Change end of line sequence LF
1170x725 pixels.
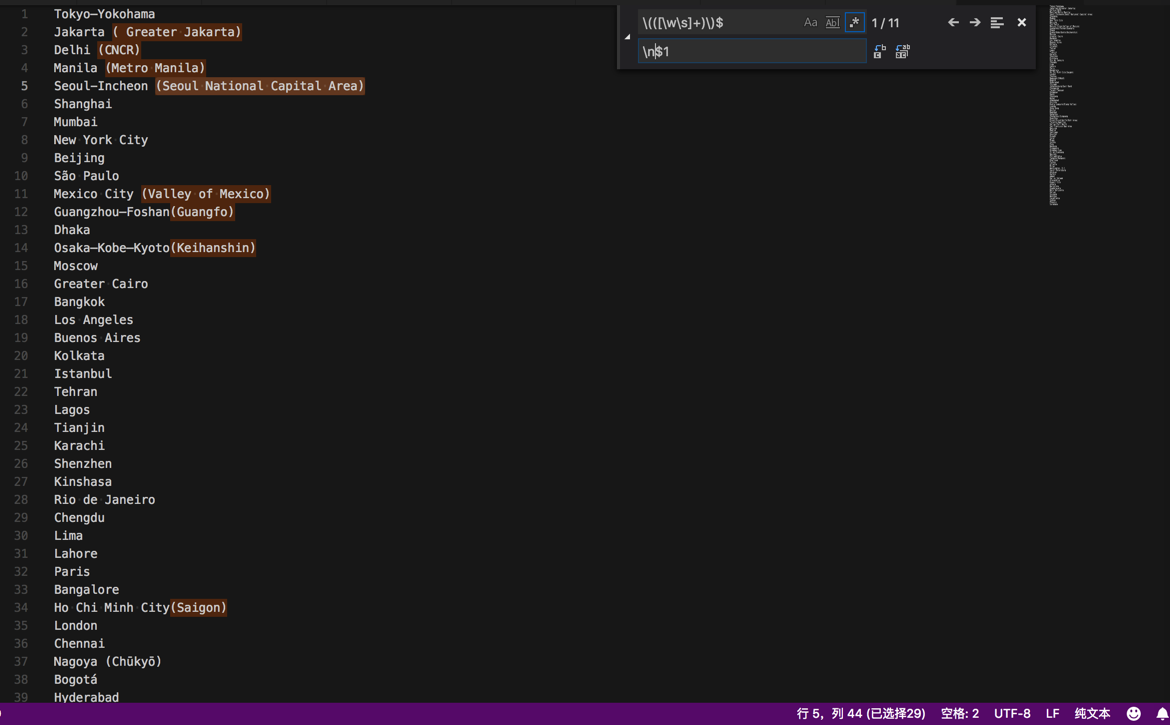pos(1052,714)
